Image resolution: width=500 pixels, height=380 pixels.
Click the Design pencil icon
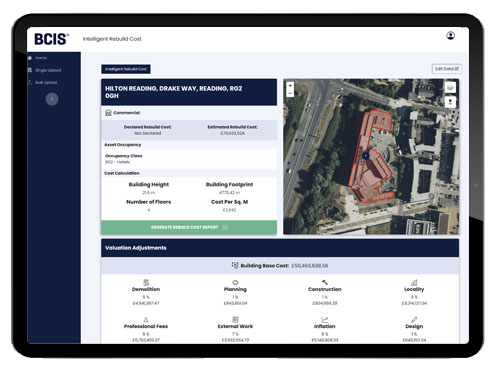(414, 319)
